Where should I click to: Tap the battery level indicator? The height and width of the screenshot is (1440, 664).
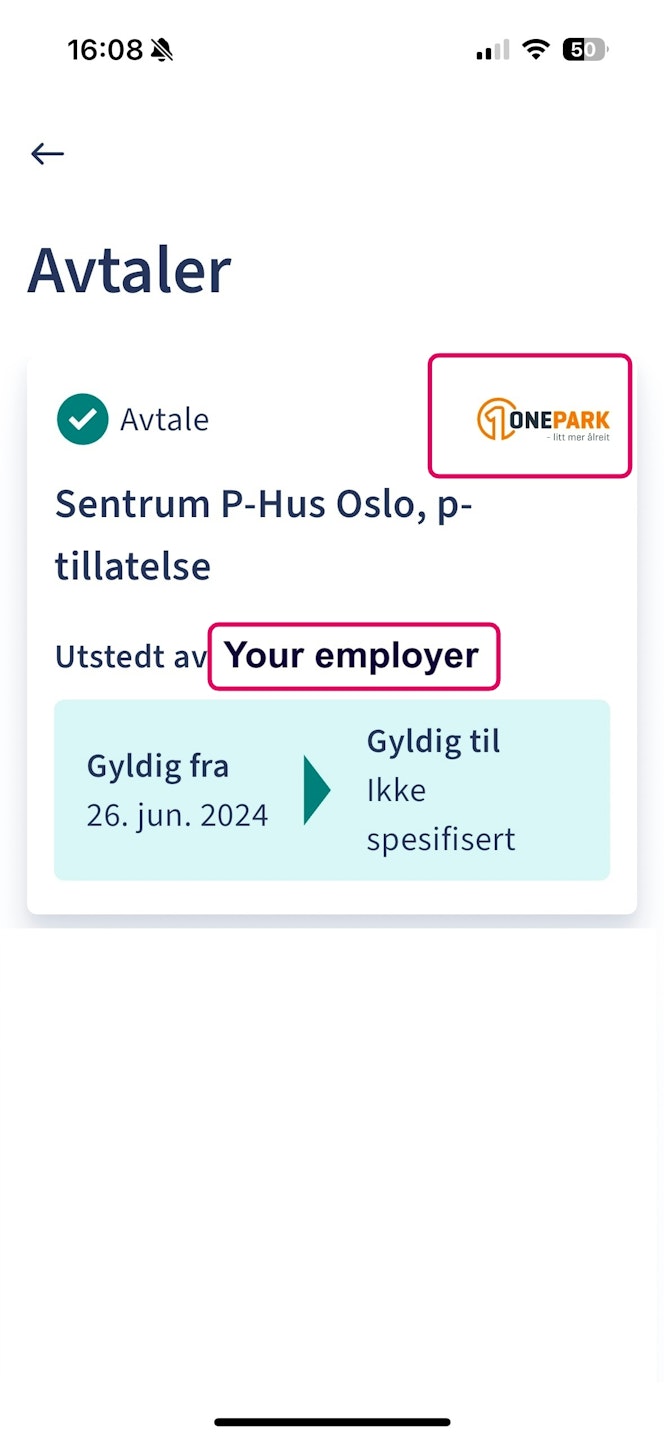tap(585, 50)
